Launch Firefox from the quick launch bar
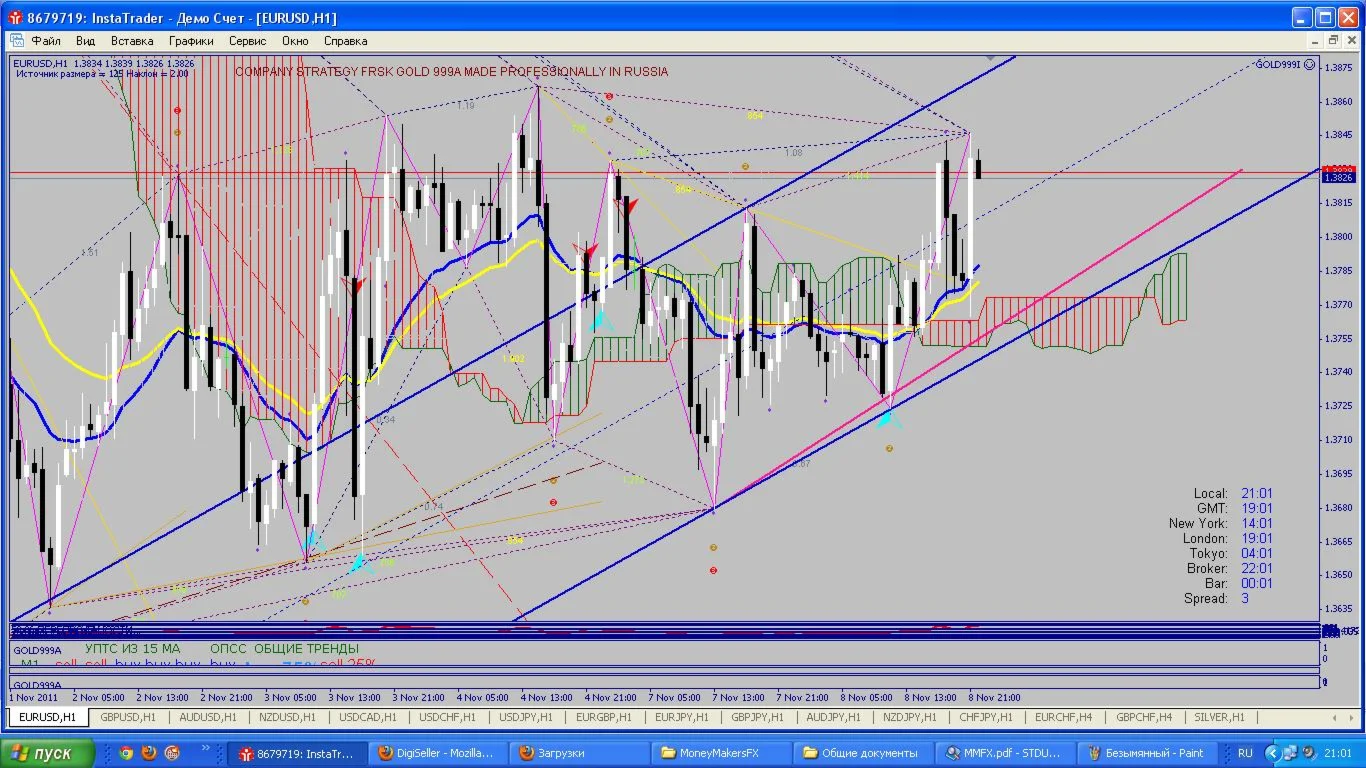This screenshot has height=768, width=1366. [149, 753]
